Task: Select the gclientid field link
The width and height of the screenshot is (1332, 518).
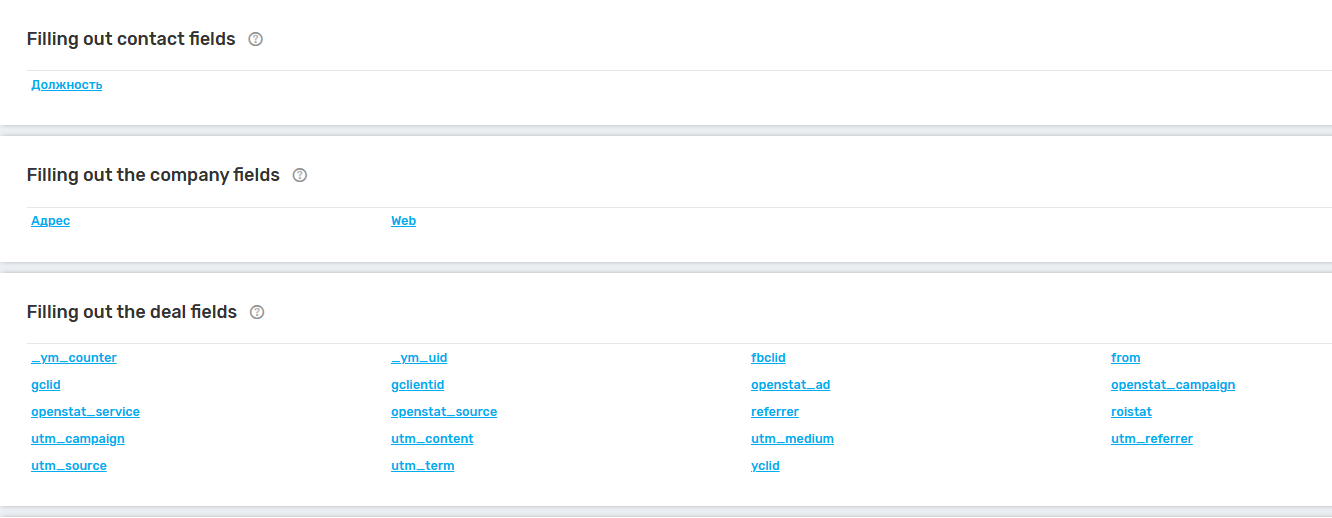Action: 417,385
